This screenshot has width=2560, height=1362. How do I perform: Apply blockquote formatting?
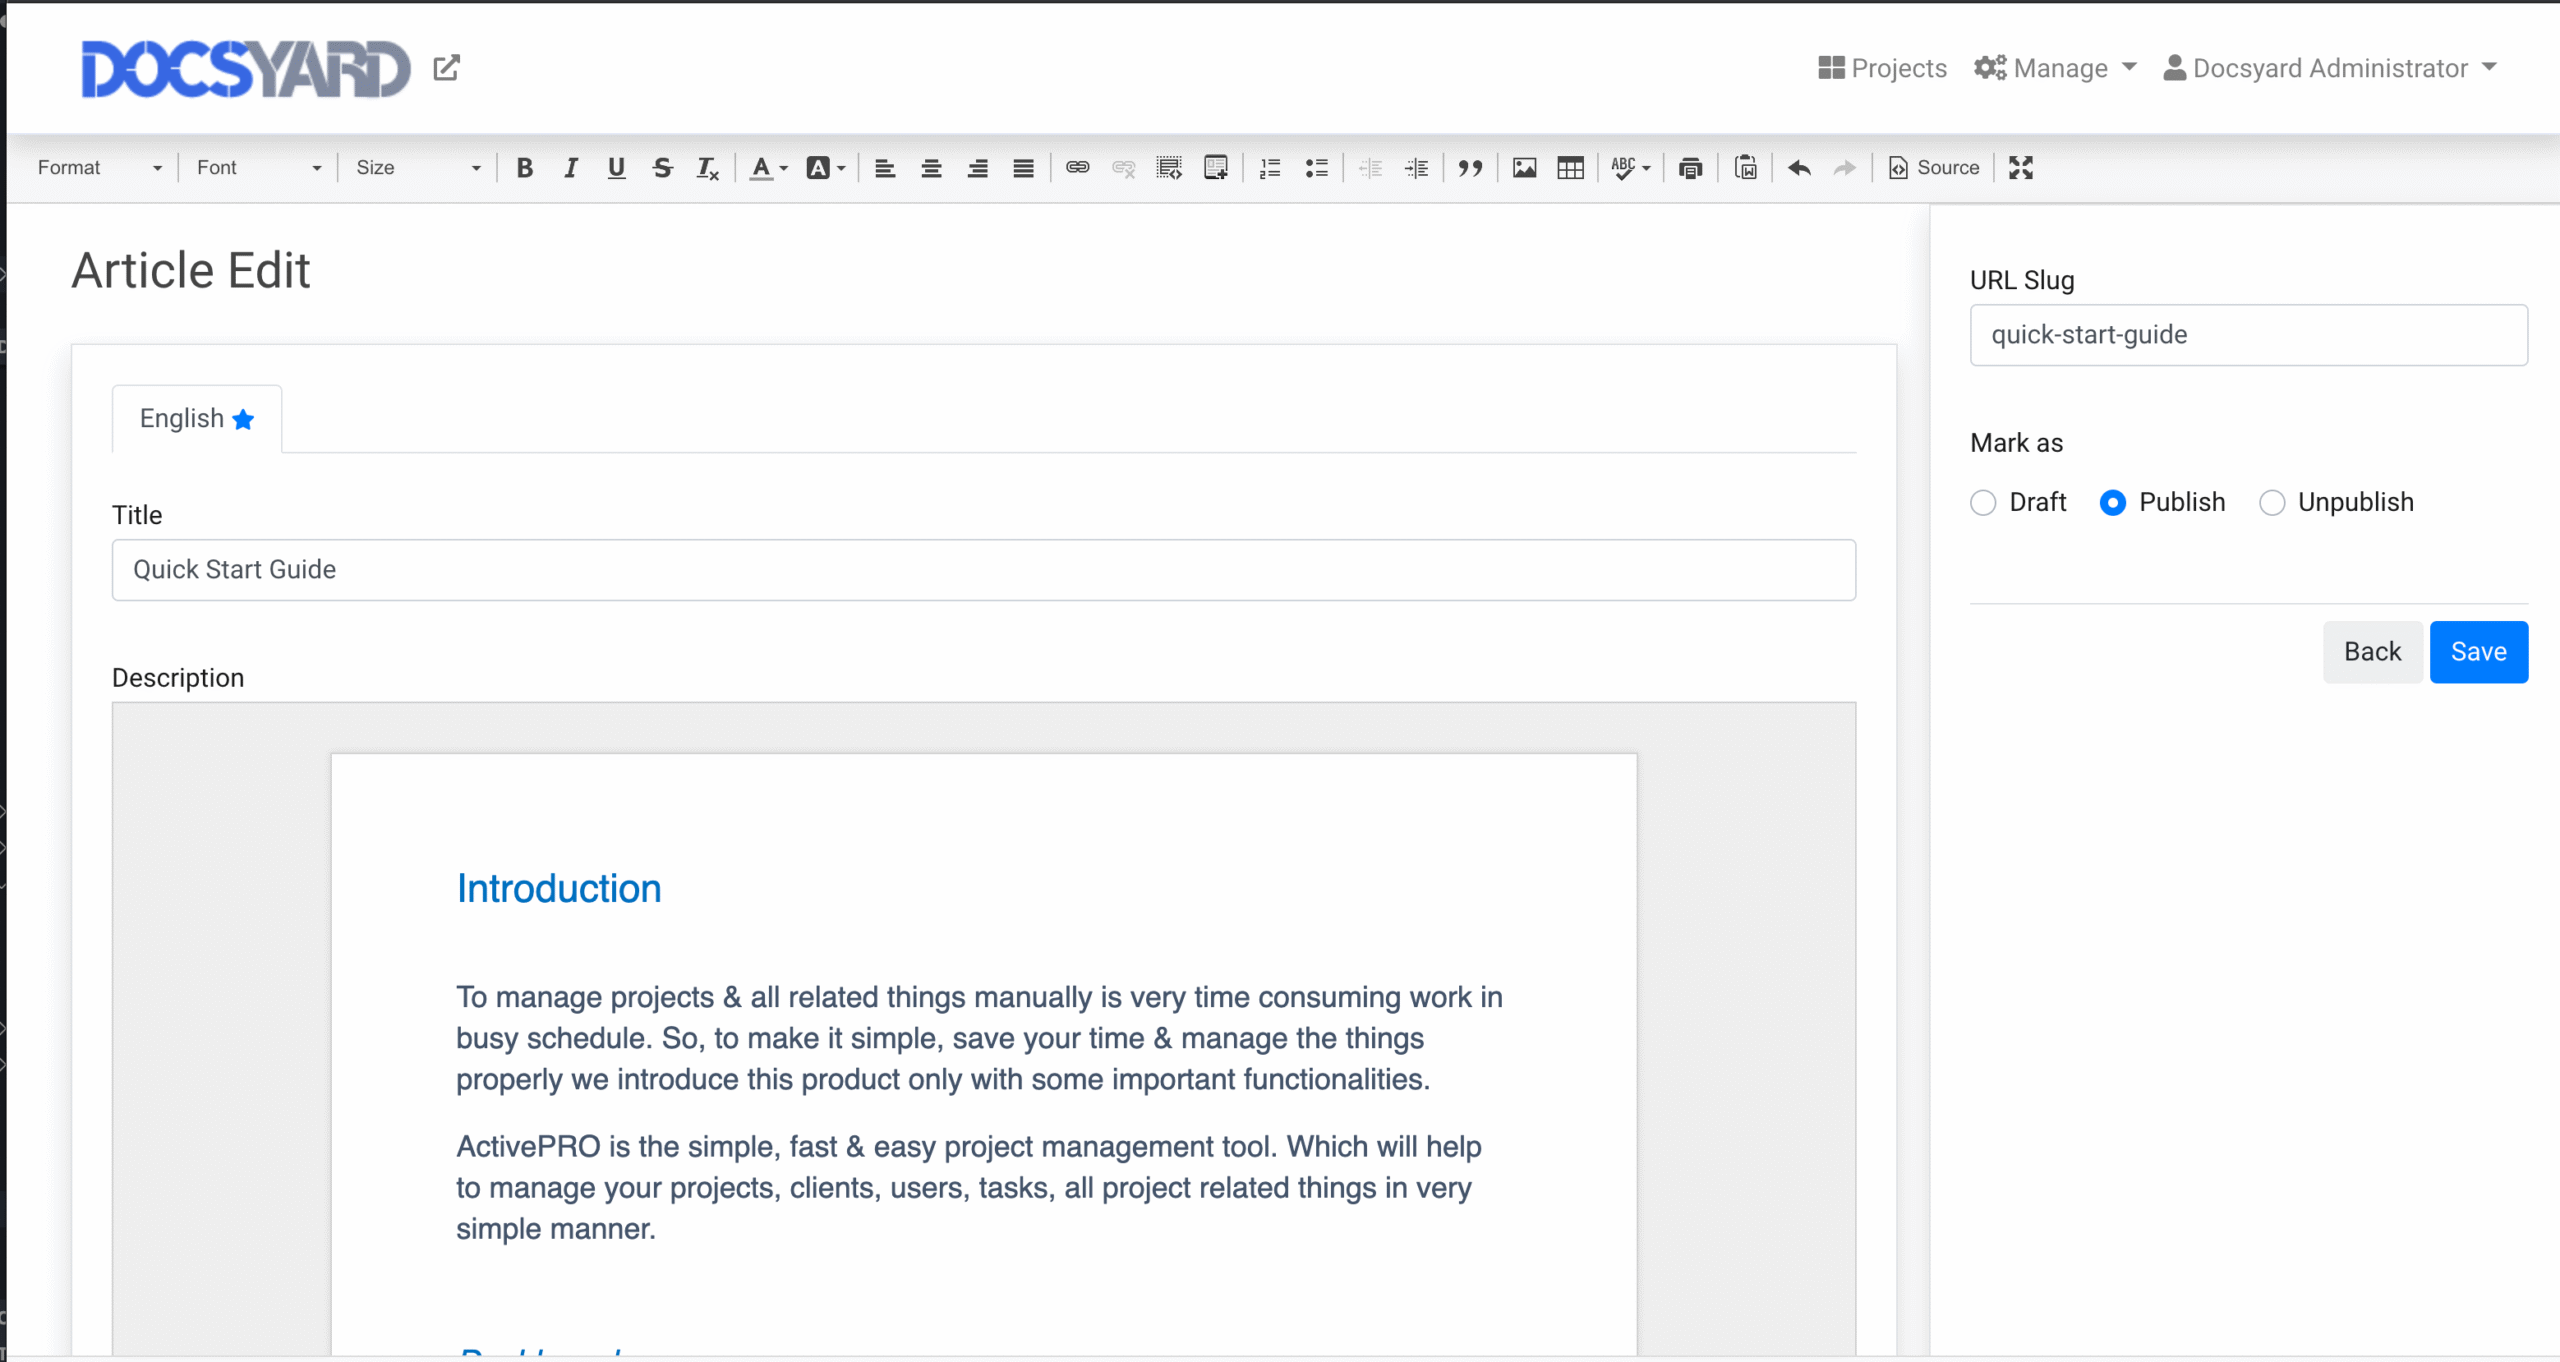pos(1470,167)
